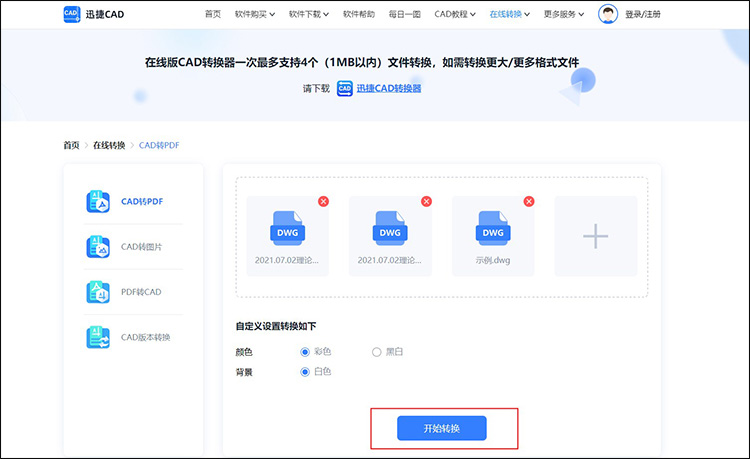The image size is (750, 459).
Task: Open the 迅捷CAD转换器 download link
Action: tap(389, 88)
